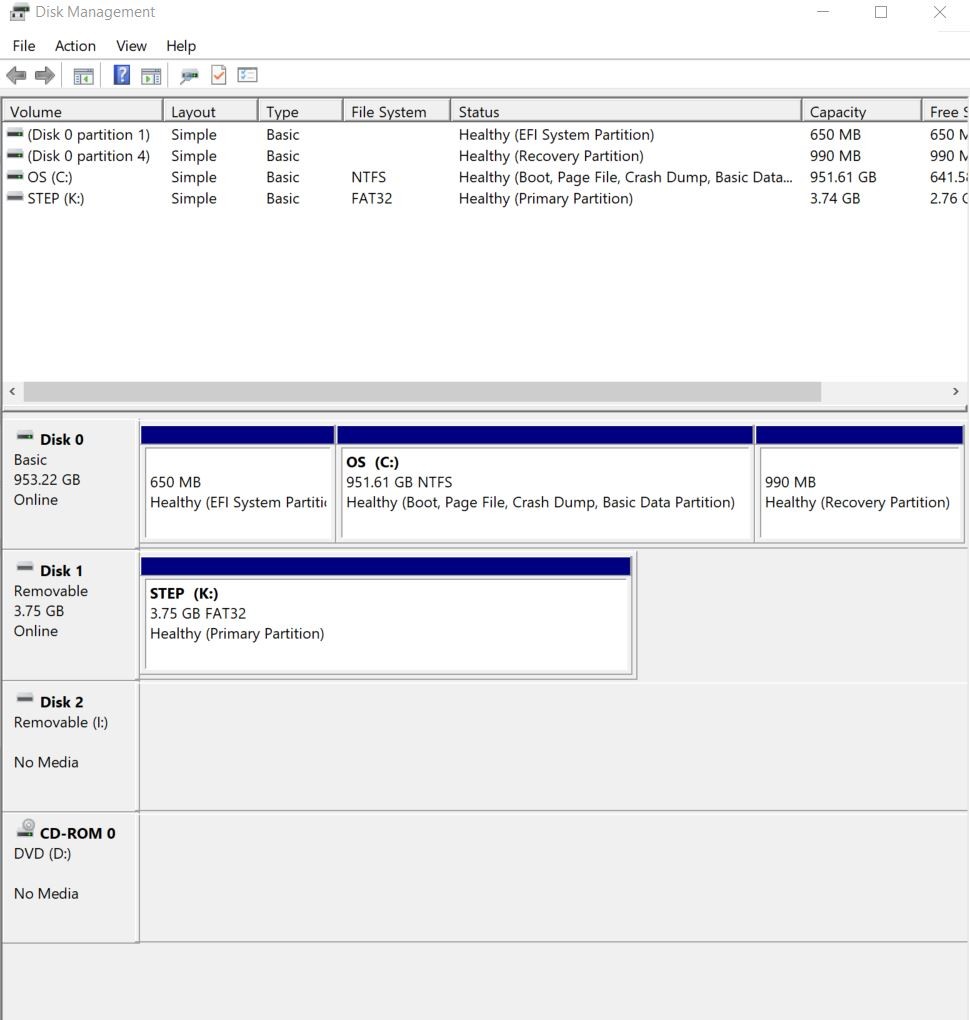Open the File menu
Image resolution: width=970 pixels, height=1020 pixels.
point(23,46)
